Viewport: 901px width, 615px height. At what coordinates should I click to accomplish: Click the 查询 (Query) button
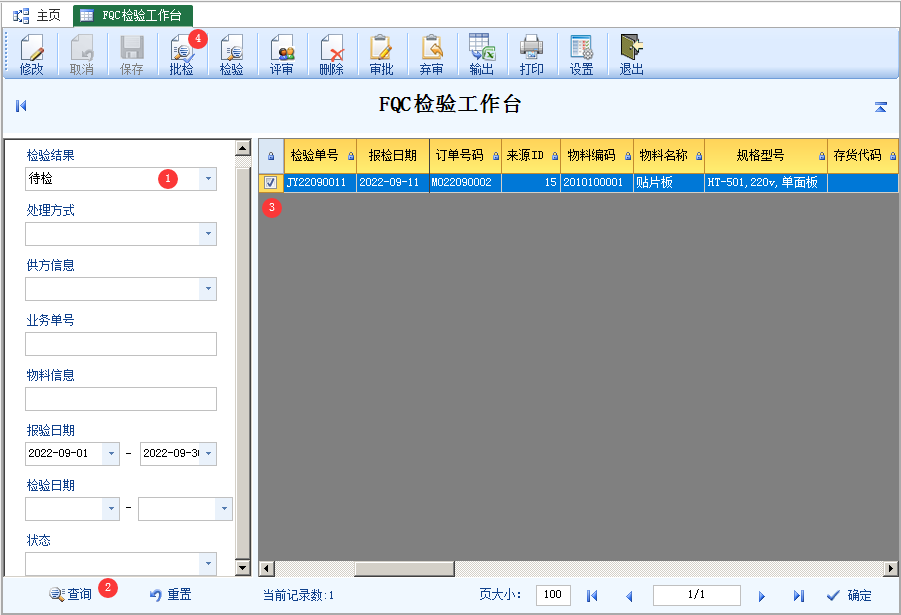coord(70,594)
